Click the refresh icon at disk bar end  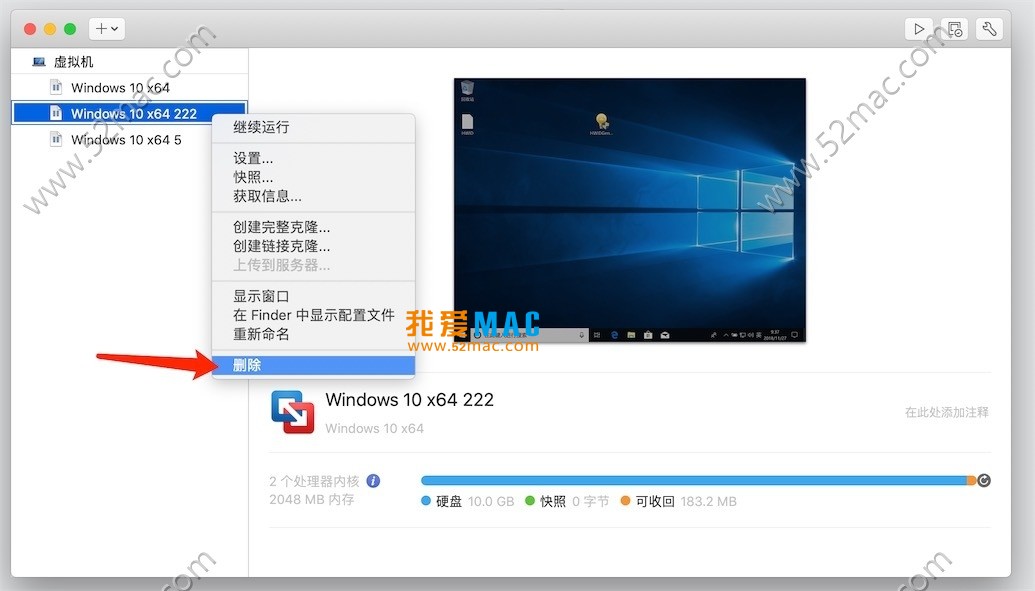984,481
